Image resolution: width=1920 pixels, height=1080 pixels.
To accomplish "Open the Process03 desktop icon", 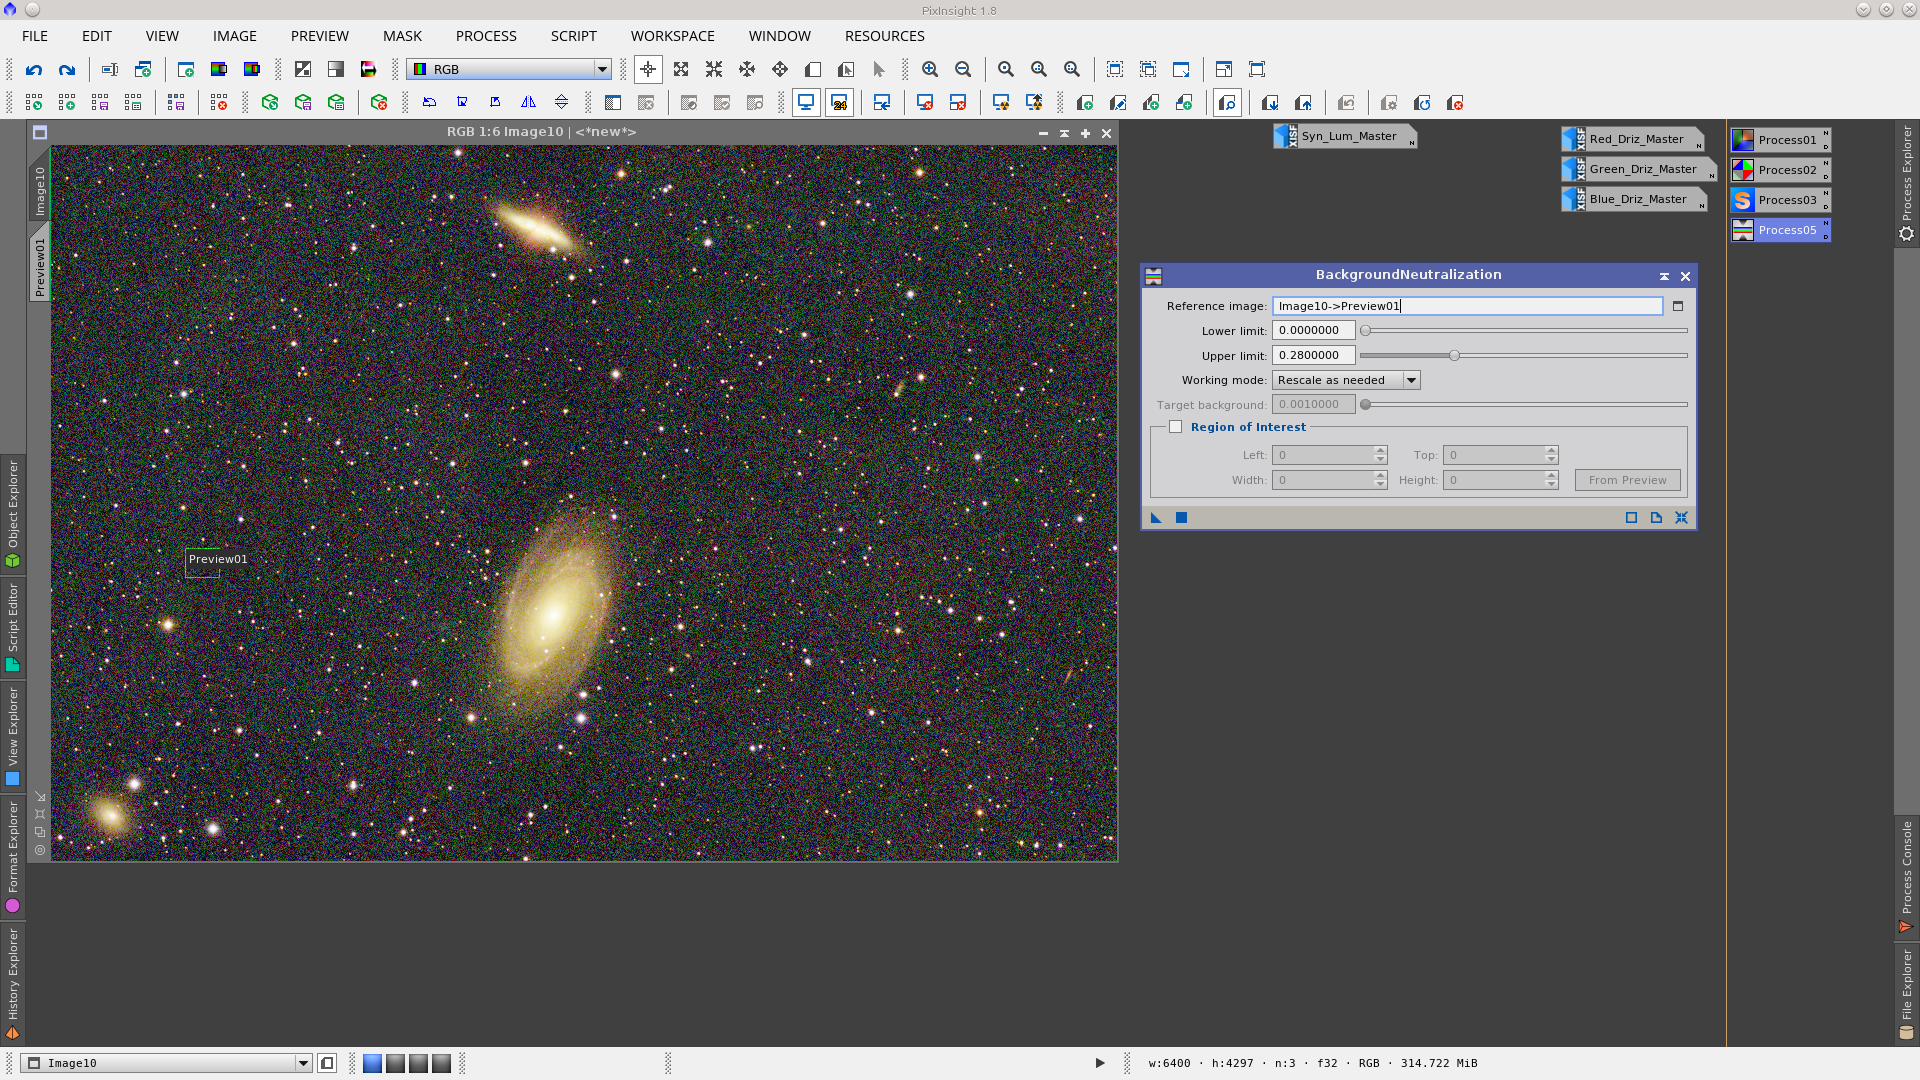I will click(1780, 200).
